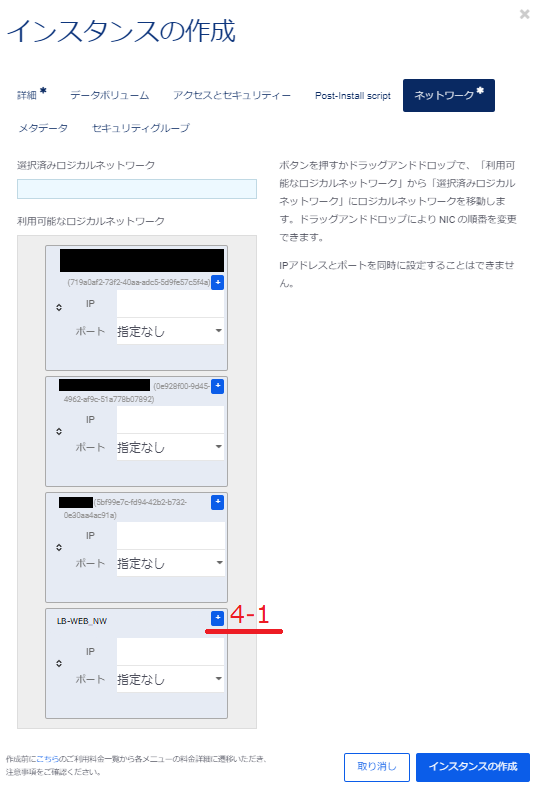Grab reorder handle of network 719a0af2

coord(59,307)
